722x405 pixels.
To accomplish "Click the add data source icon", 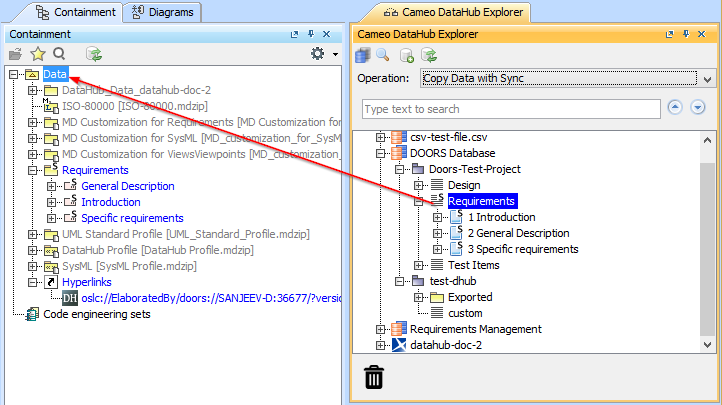I will point(407,56).
